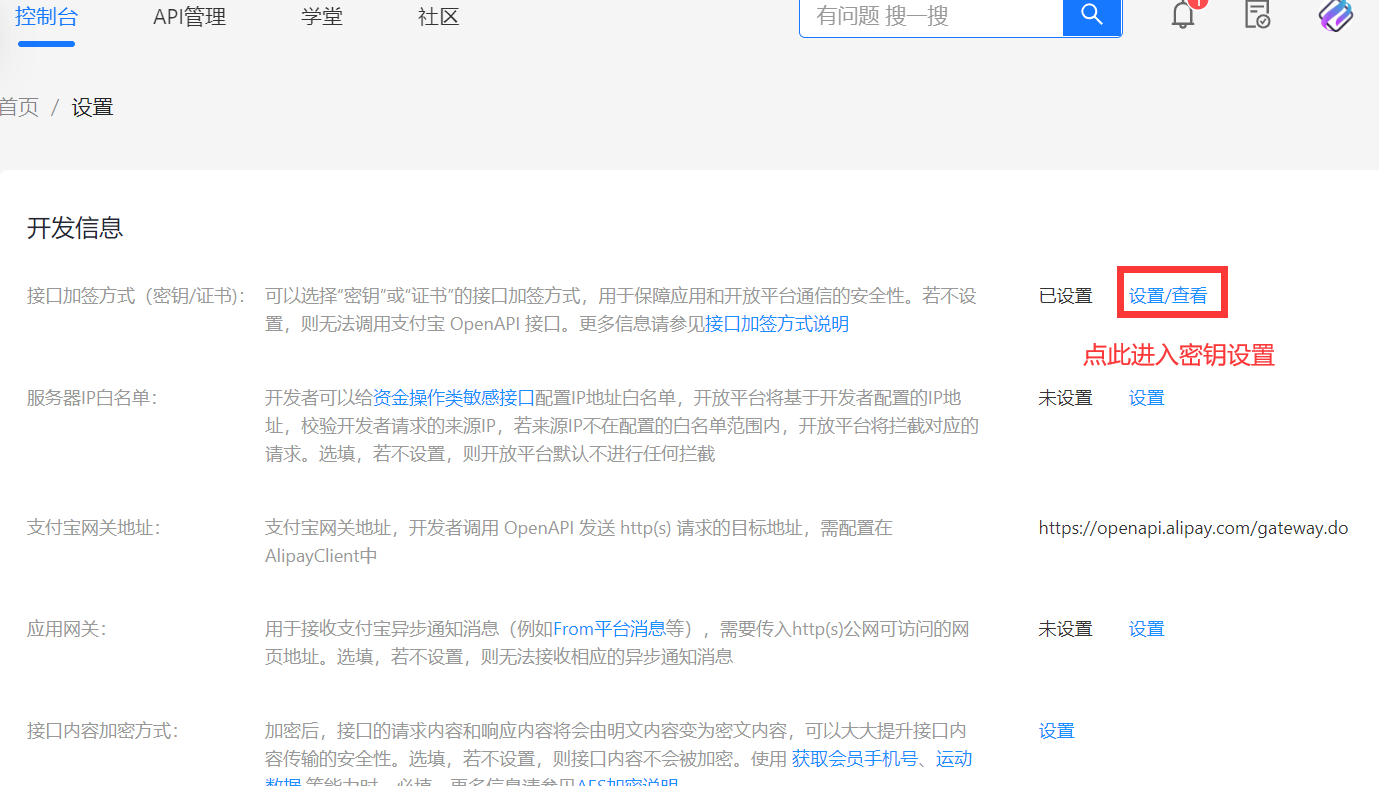Viewport: 1379px width, 786px height.
Task: Open the user avatar icon menu
Action: (x=1335, y=15)
